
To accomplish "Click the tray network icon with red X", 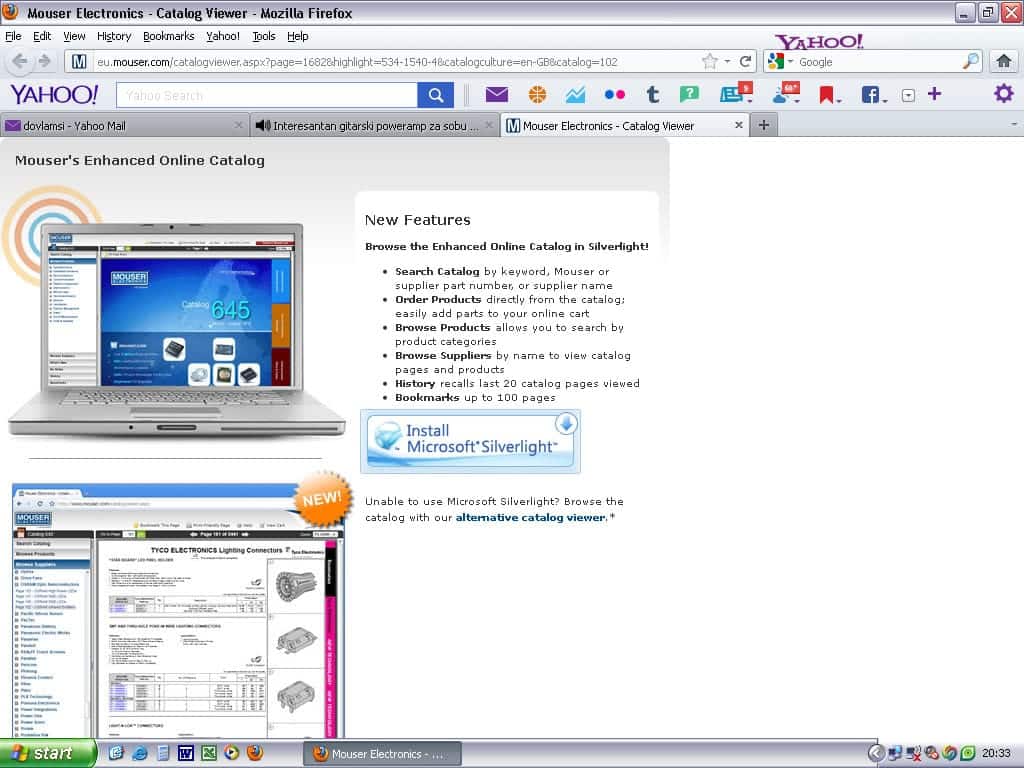I will 913,753.
